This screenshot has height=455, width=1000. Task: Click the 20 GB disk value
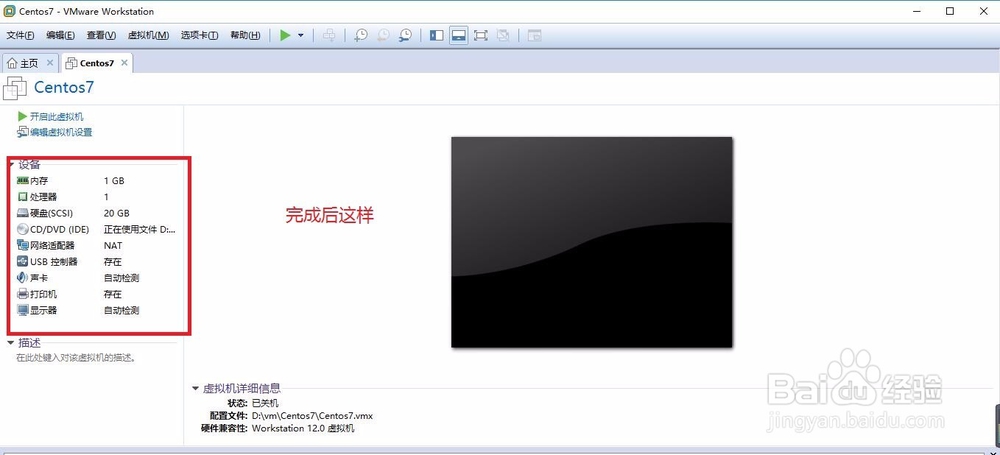[x=117, y=213]
